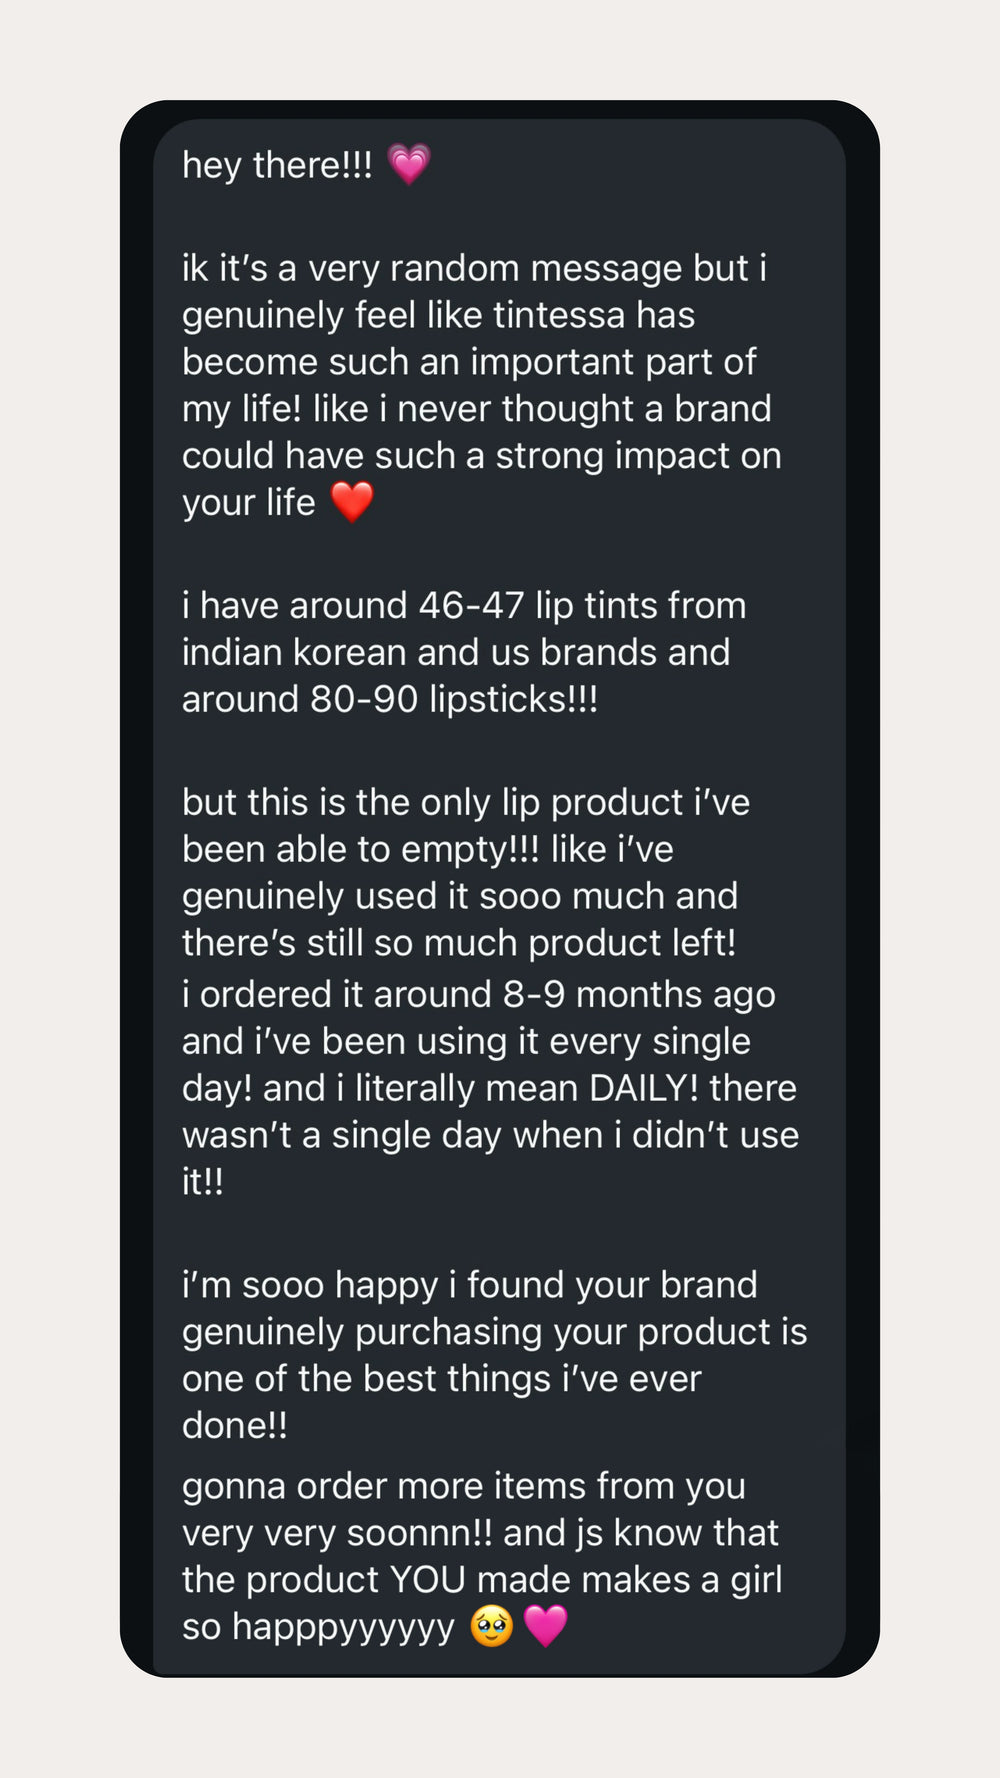Click the 'been able to empty!!!' text

click(x=361, y=850)
